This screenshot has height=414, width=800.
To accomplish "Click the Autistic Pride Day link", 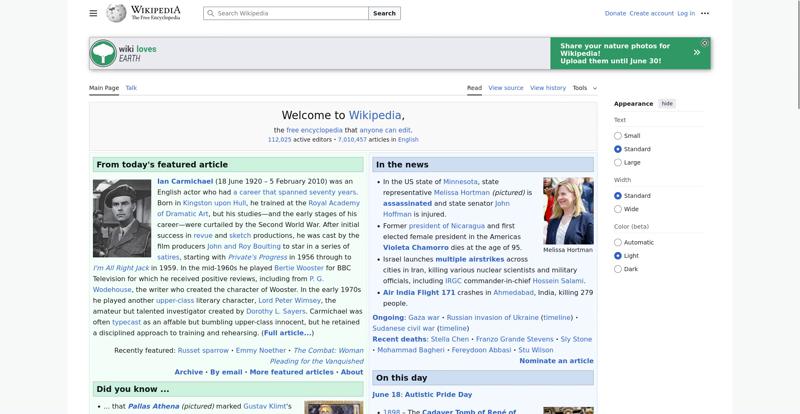I will coord(440,395).
